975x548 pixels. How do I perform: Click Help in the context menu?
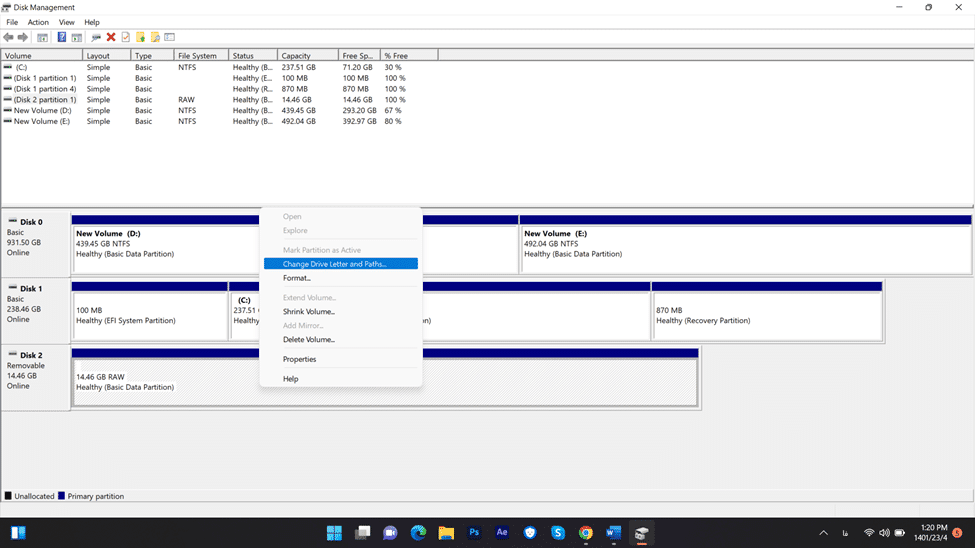(341, 379)
